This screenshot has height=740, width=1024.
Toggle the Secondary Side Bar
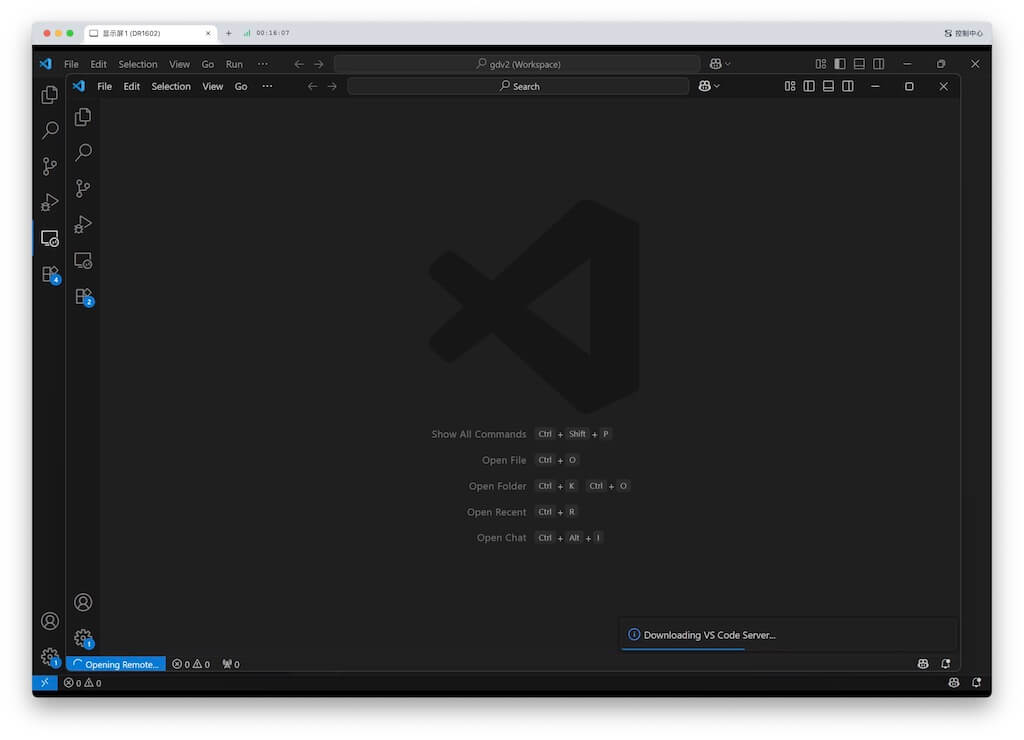pos(847,86)
